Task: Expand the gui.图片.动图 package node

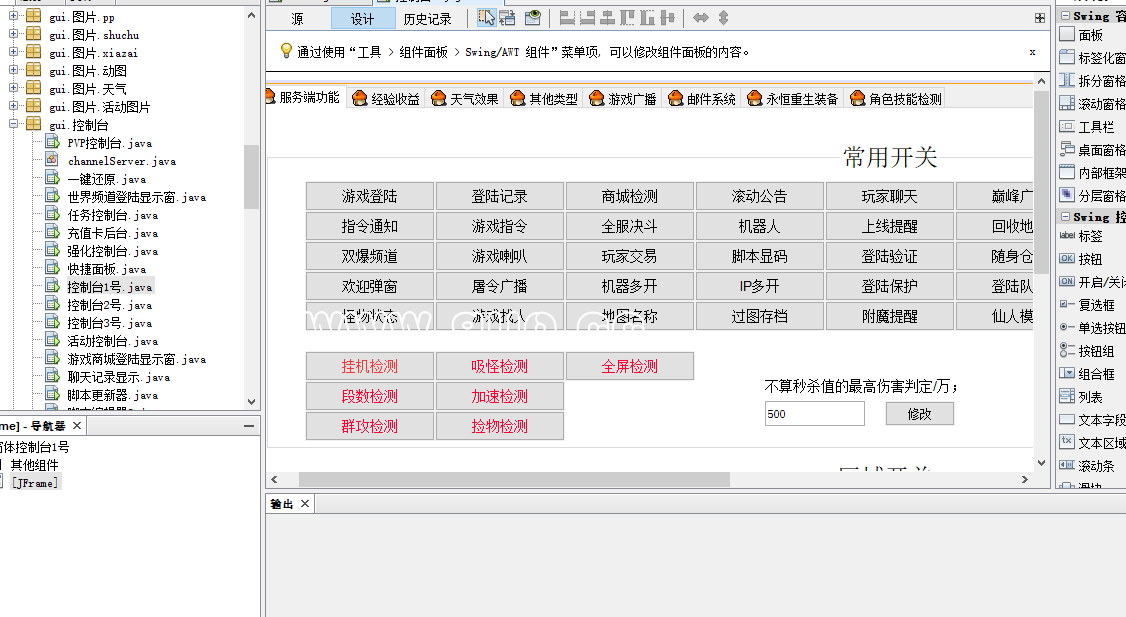Action: [x=13, y=70]
